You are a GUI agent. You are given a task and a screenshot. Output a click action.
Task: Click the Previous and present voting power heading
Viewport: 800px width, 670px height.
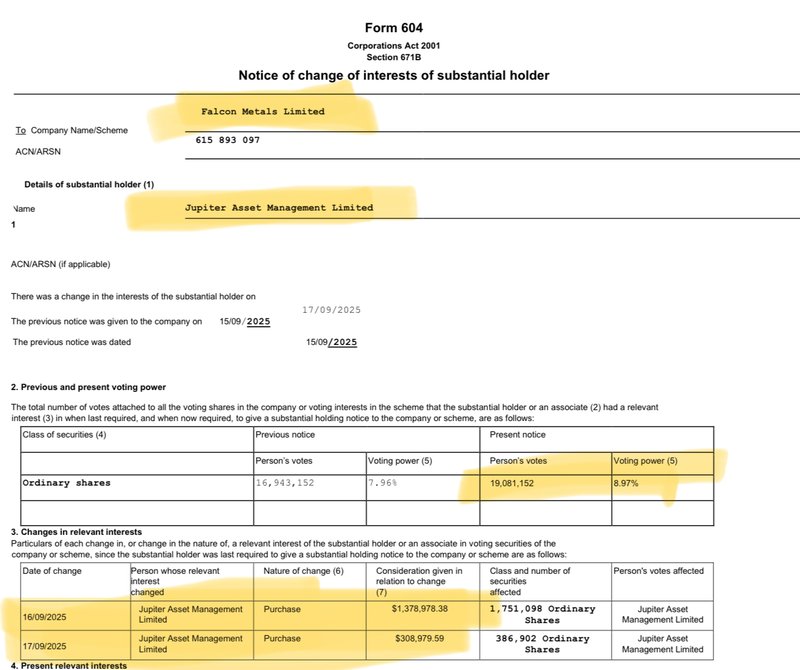point(88,387)
